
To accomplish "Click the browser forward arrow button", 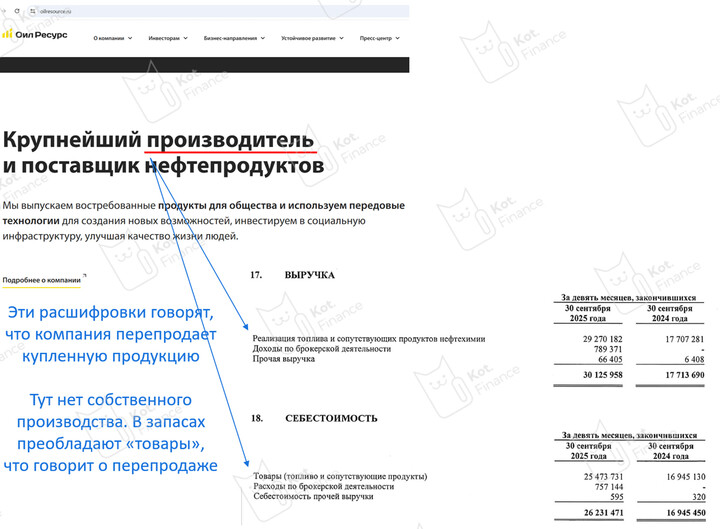I will pyautogui.click(x=6, y=9).
